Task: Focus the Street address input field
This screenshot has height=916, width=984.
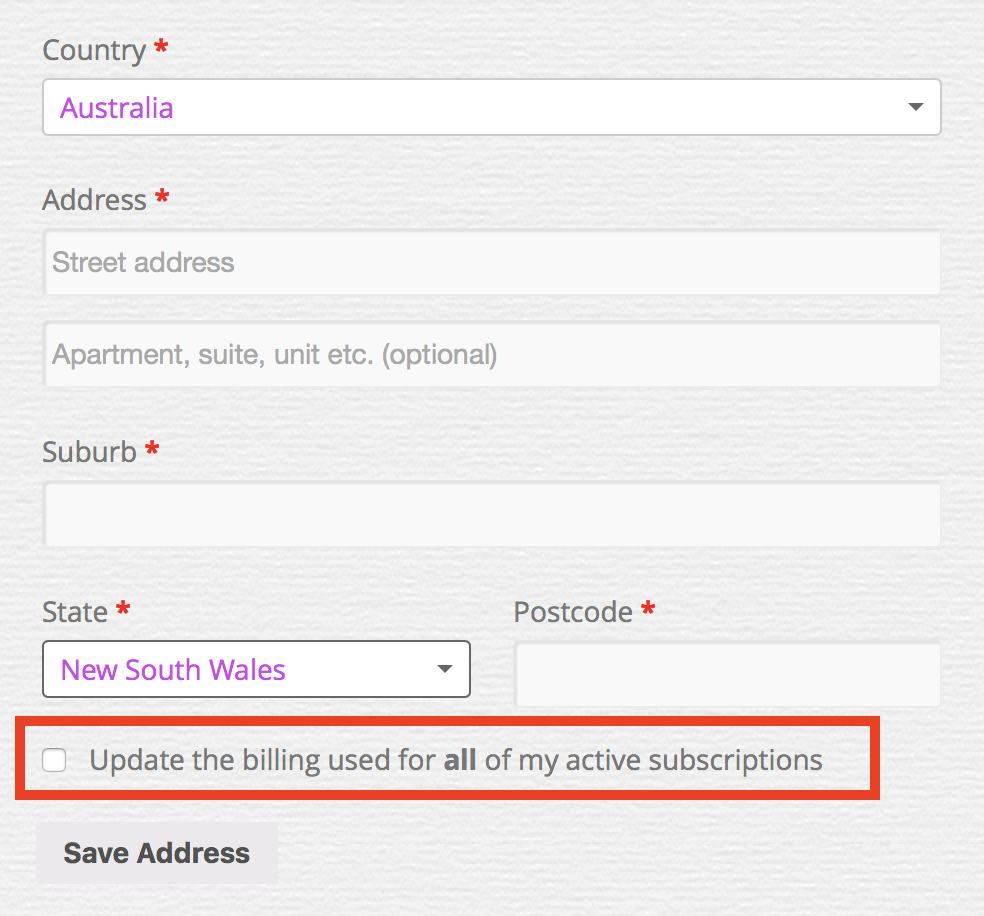Action: tap(491, 262)
